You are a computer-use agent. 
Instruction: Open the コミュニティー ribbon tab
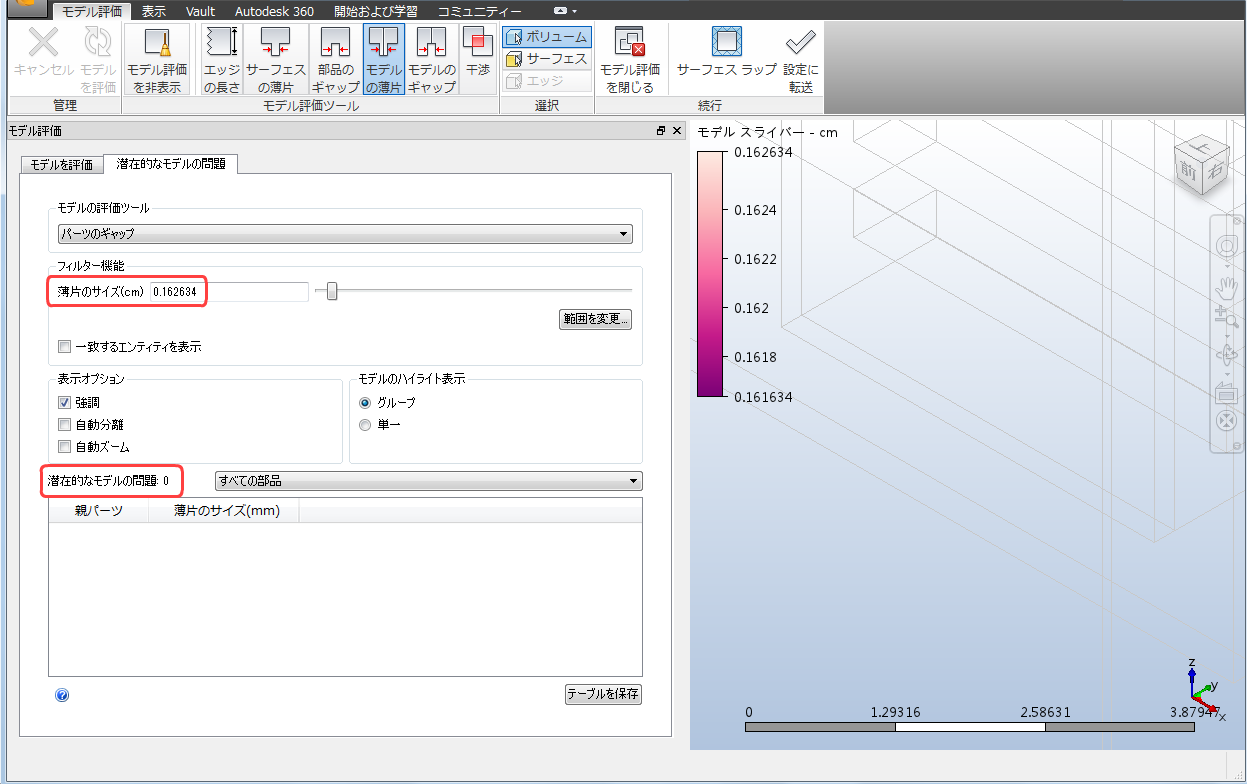point(479,12)
